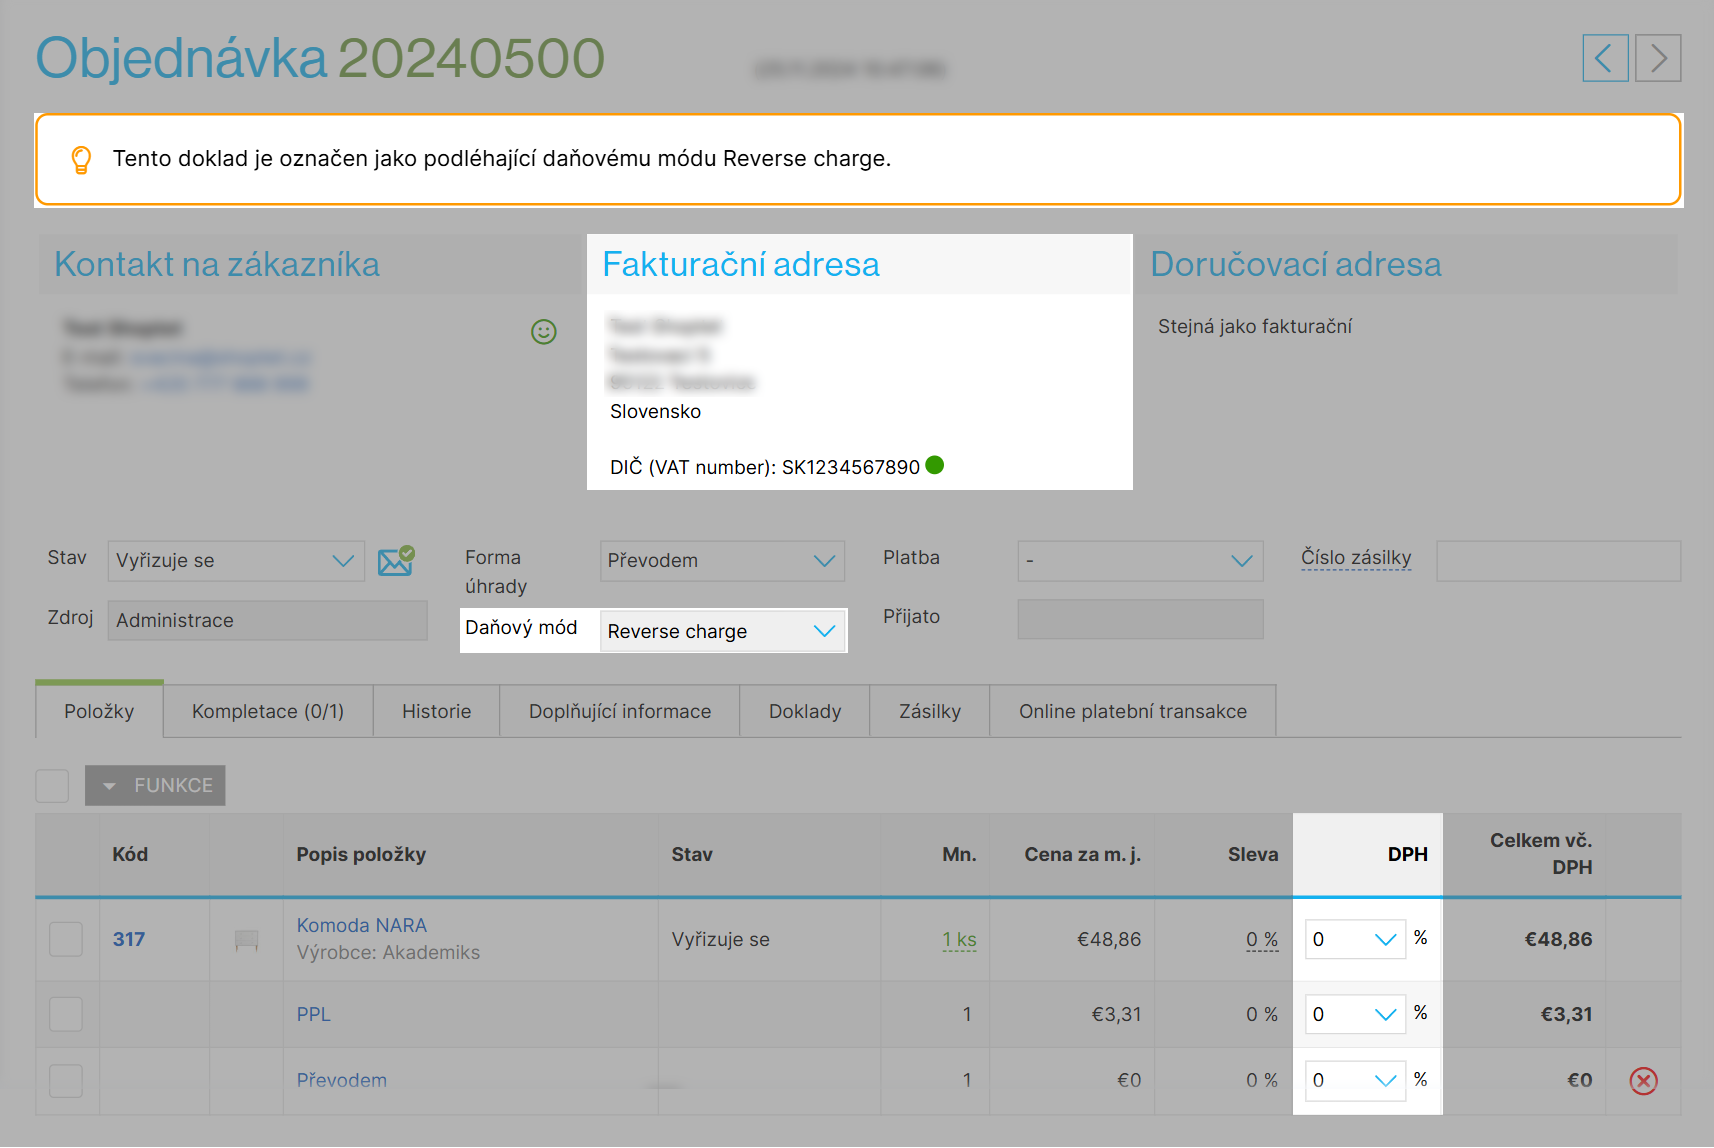Check the Komoda NARA row checkbox
Viewport: 1714px width, 1148px height.
coord(66,939)
